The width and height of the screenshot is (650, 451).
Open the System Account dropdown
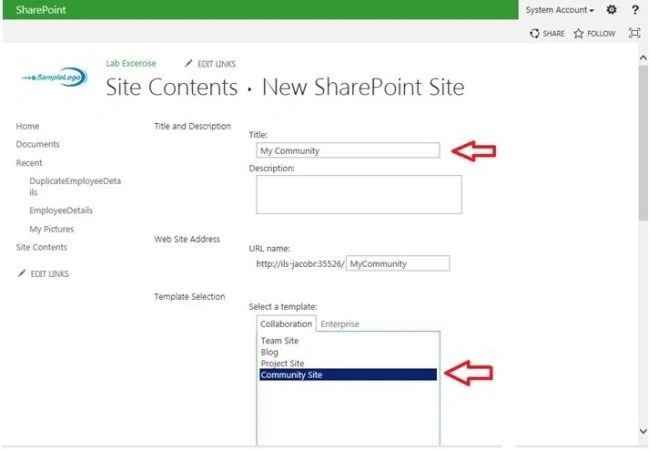point(560,10)
